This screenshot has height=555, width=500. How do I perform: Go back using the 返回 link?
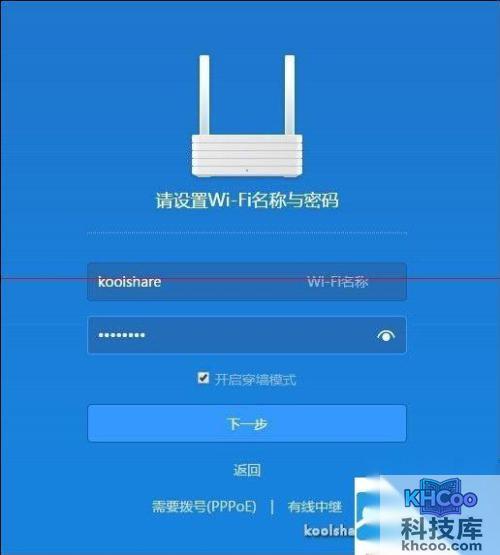click(247, 470)
